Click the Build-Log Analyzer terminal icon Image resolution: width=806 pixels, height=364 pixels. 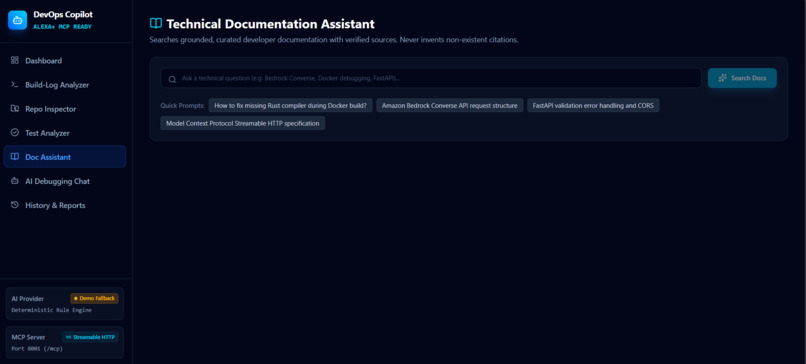15,84
